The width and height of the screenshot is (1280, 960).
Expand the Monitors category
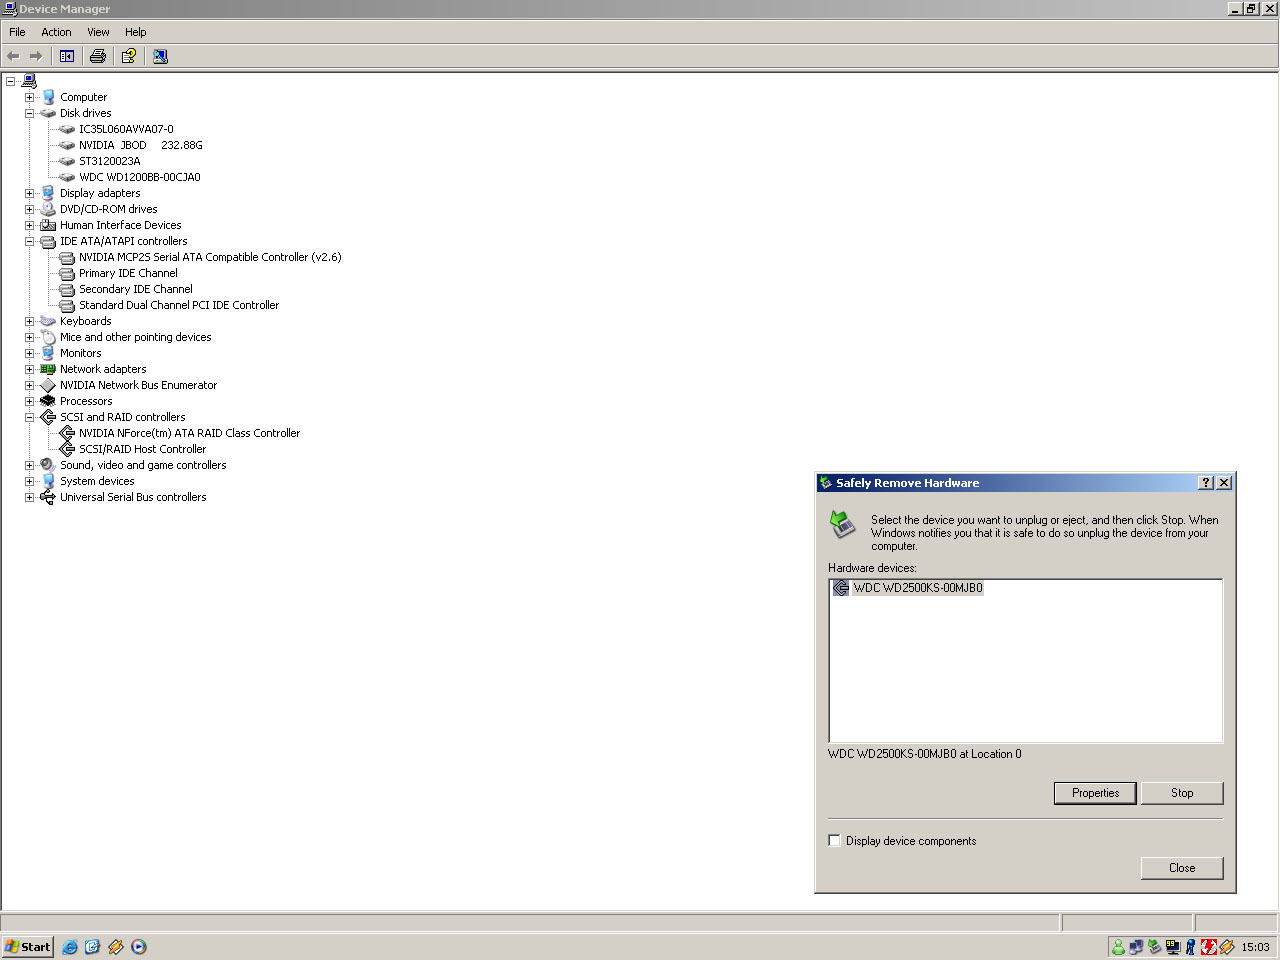(x=29, y=353)
